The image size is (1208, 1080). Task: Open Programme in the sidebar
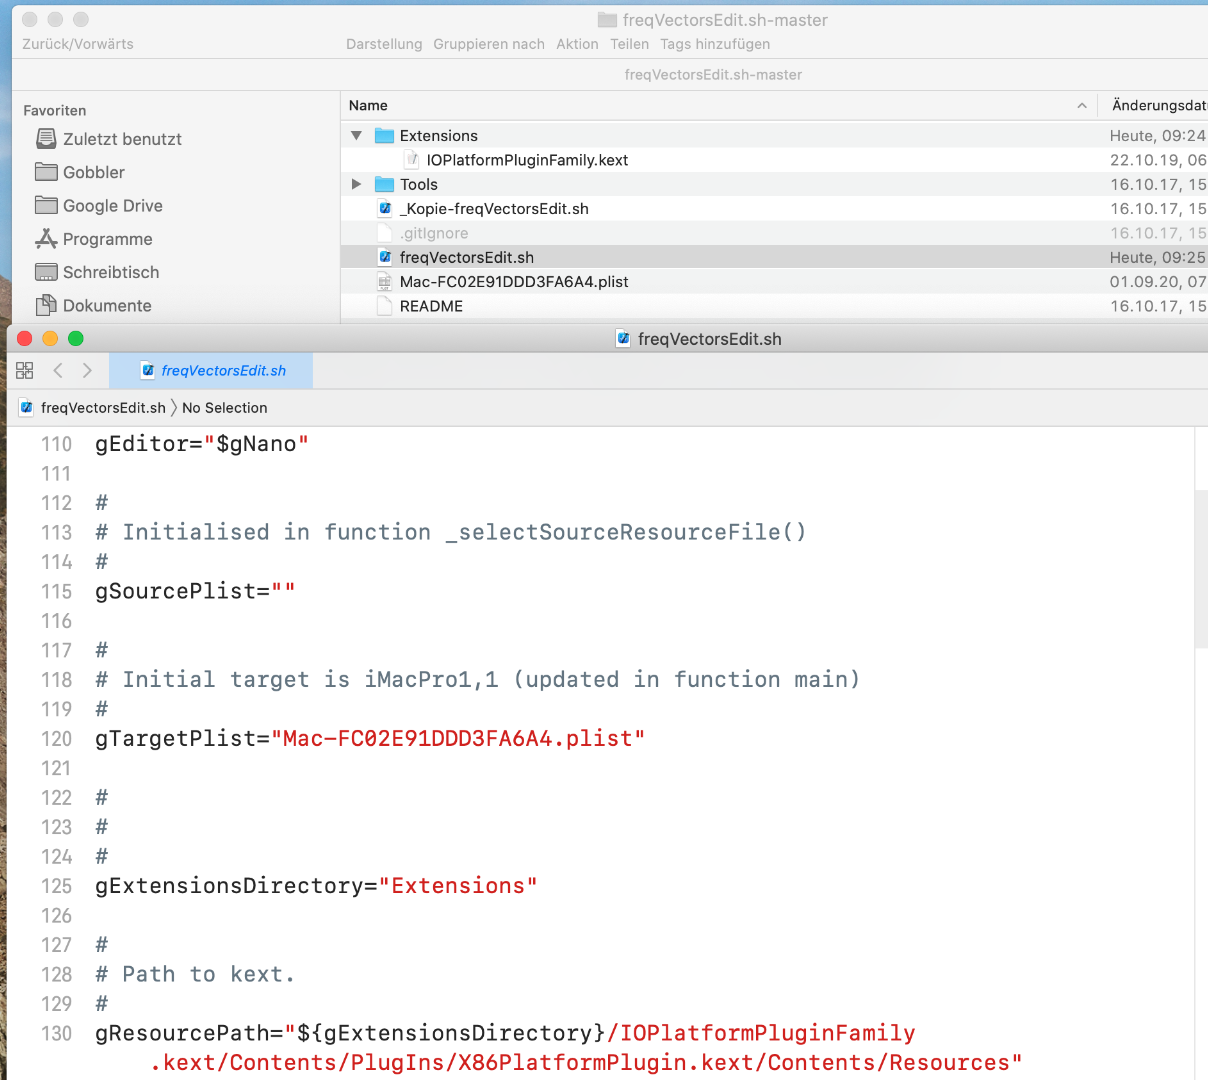[x=107, y=239]
